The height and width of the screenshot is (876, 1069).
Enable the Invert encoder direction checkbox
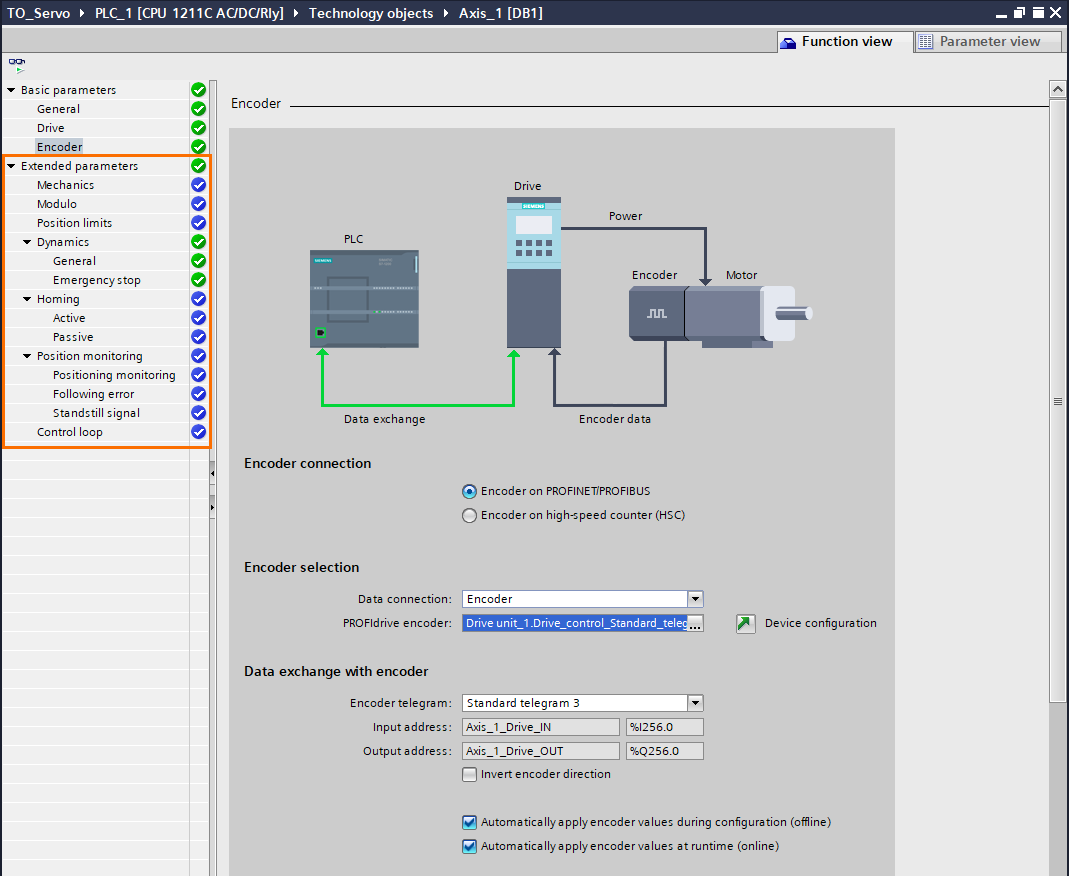tap(469, 774)
